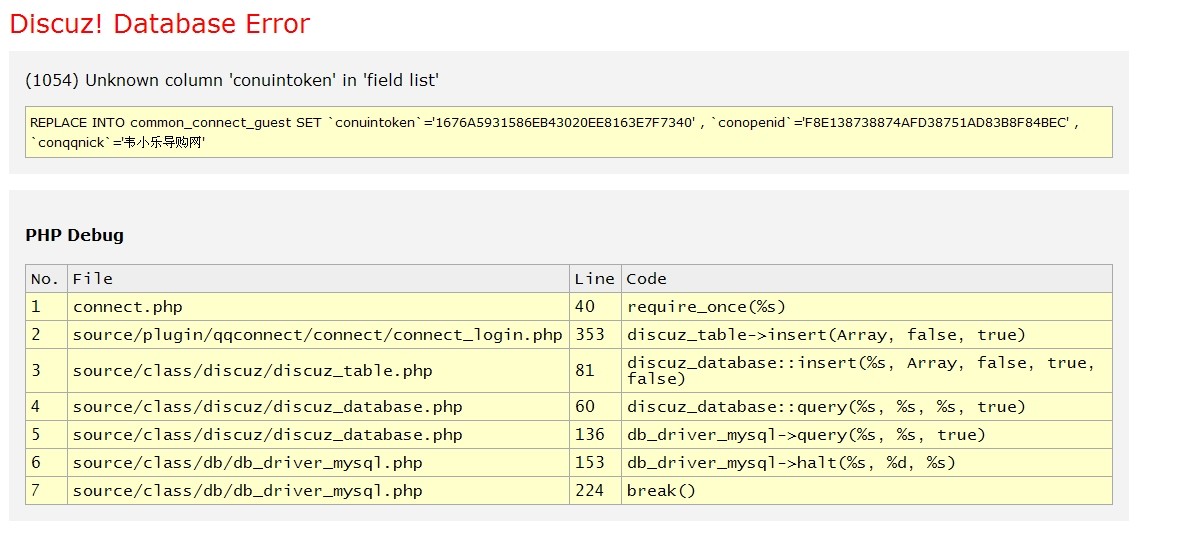Click the "Unknown column 'conuintoken'" error message
Image resolution: width=1202 pixels, height=536 pixels.
tap(232, 80)
